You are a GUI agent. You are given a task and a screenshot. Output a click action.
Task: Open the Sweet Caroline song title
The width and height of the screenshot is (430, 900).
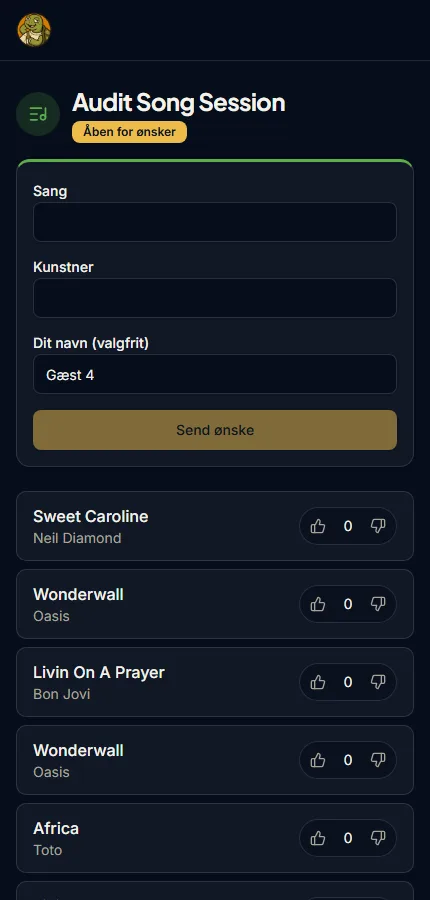coord(91,516)
